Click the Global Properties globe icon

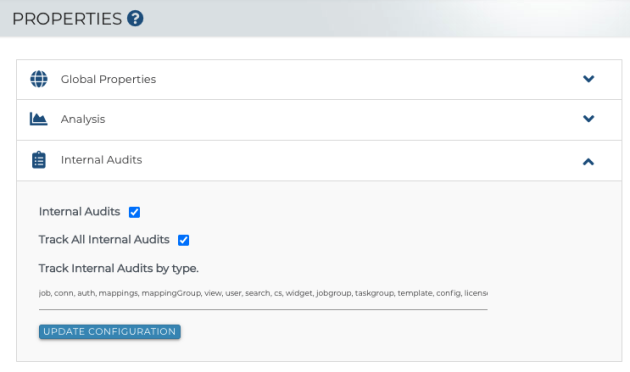pos(39,79)
